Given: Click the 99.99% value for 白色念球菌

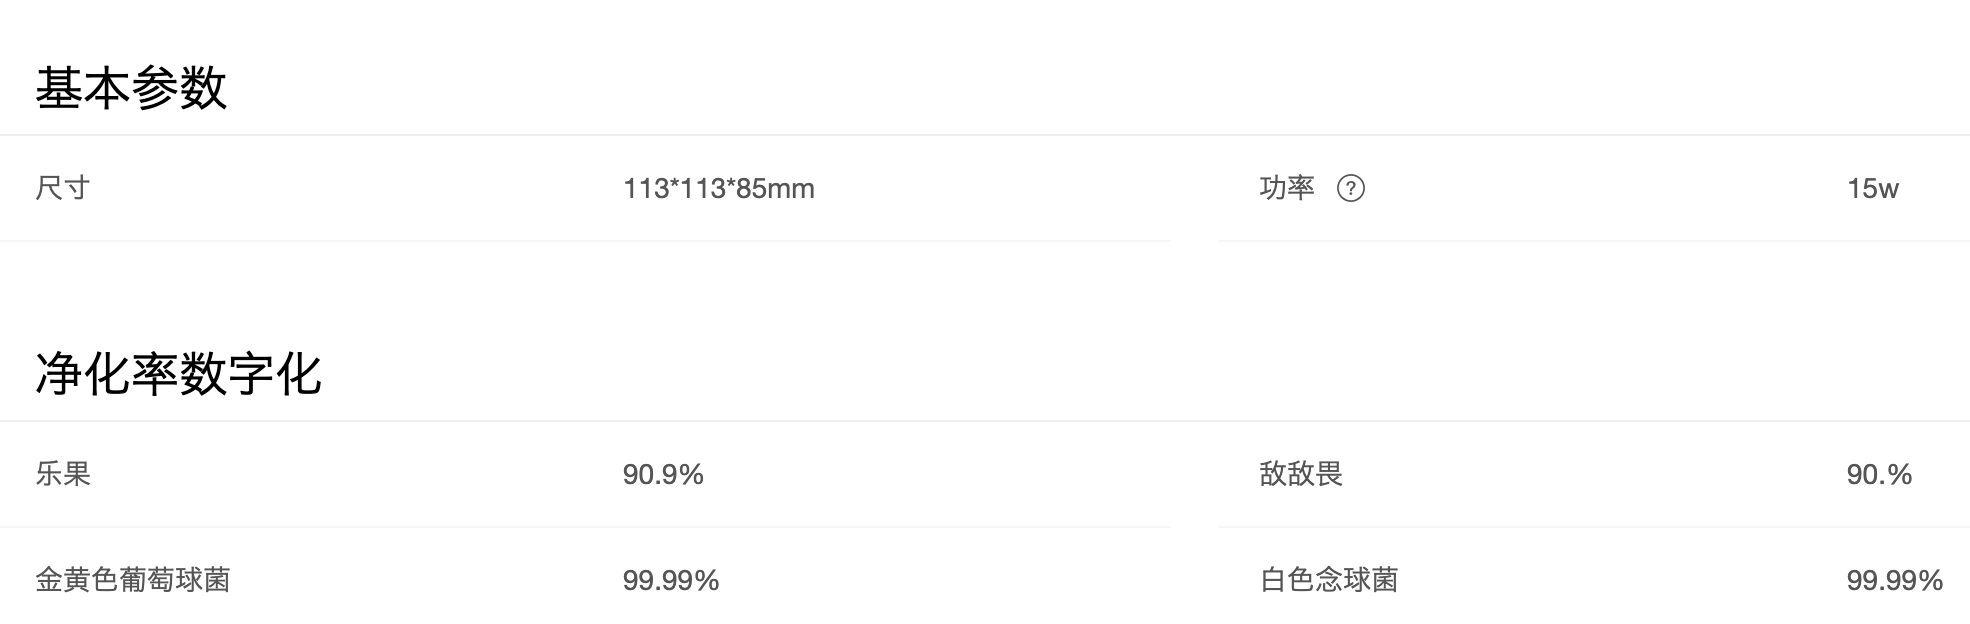Looking at the screenshot, I should point(1895,580).
